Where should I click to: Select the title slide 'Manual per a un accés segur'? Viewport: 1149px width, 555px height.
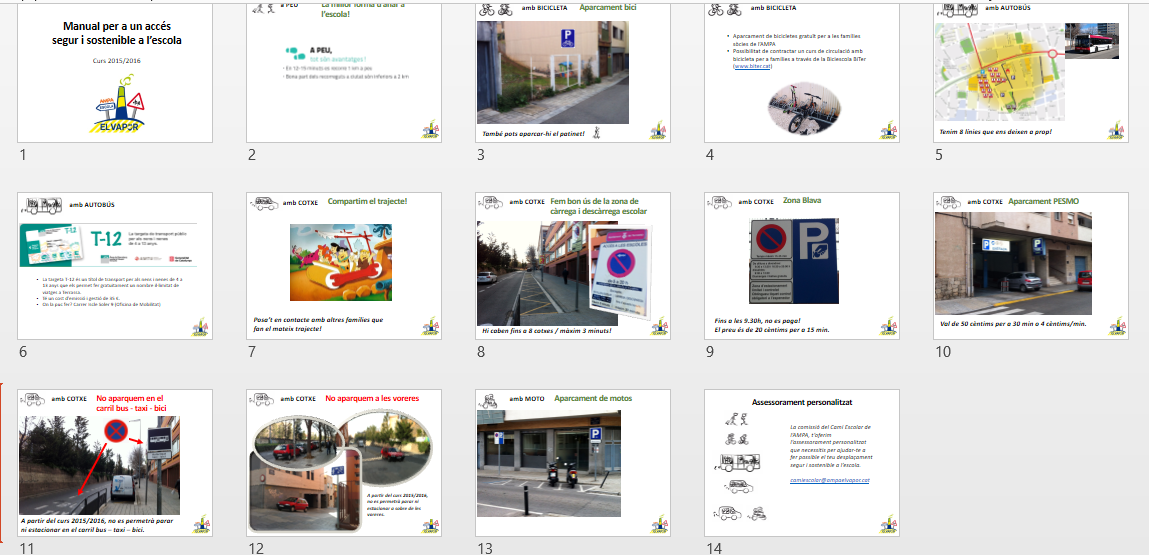(116, 70)
